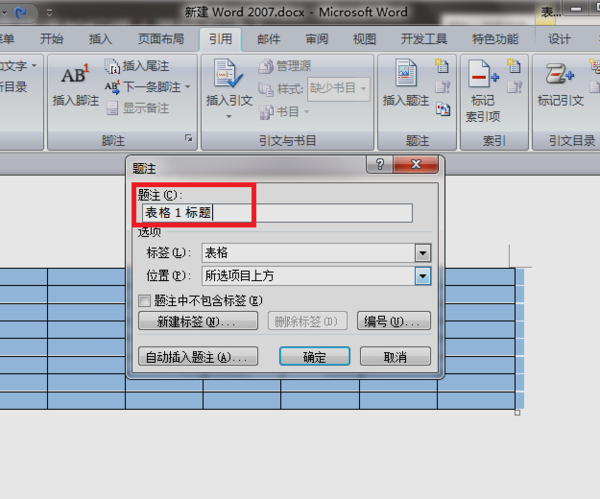Click the Insert Table of Figures icon
Viewport: 600px width, 499px height.
click(x=442, y=66)
